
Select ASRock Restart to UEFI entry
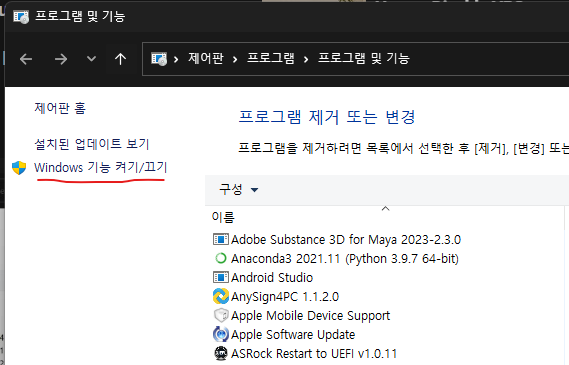click(x=314, y=354)
